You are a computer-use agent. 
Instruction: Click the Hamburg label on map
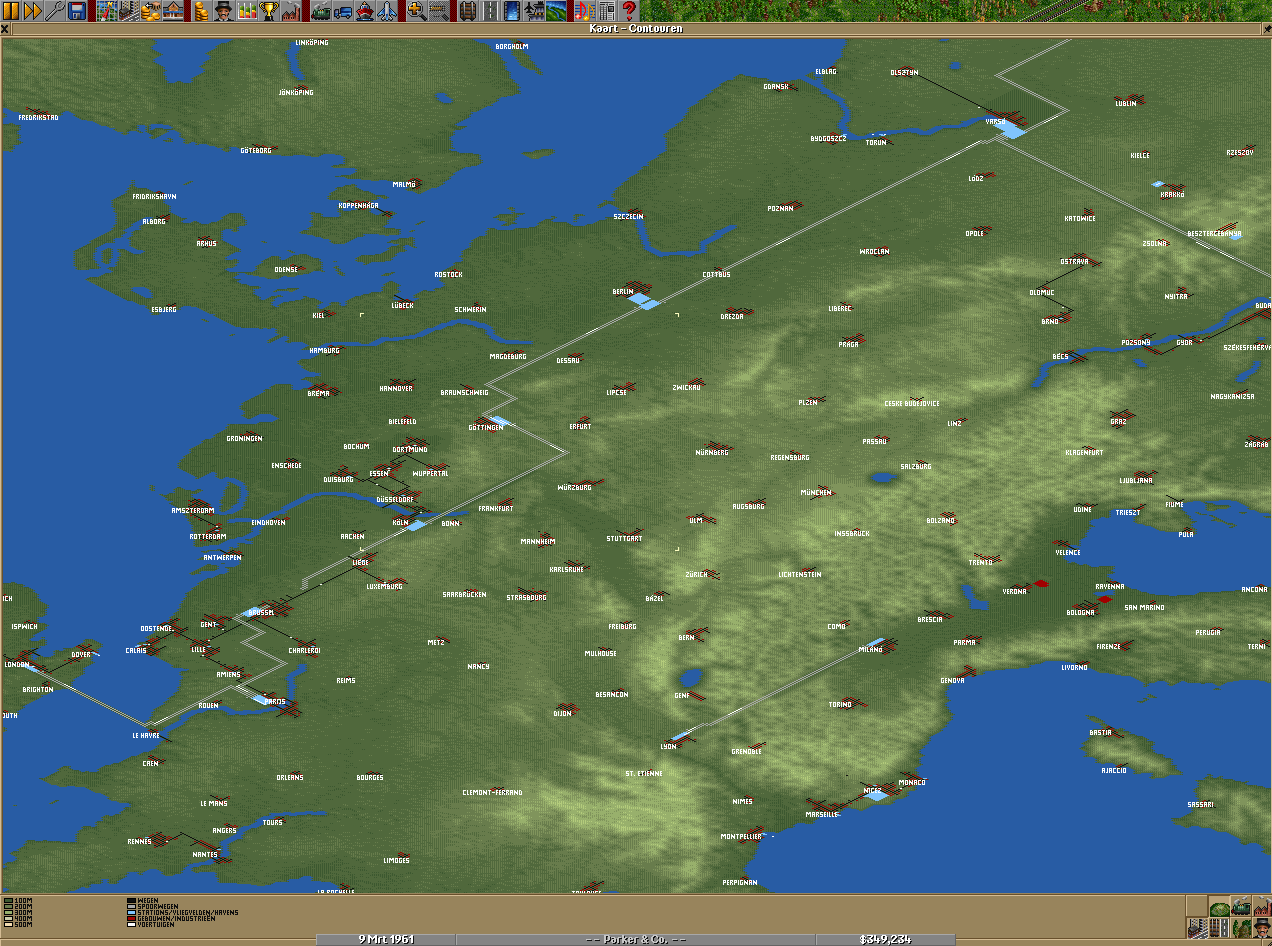(324, 350)
